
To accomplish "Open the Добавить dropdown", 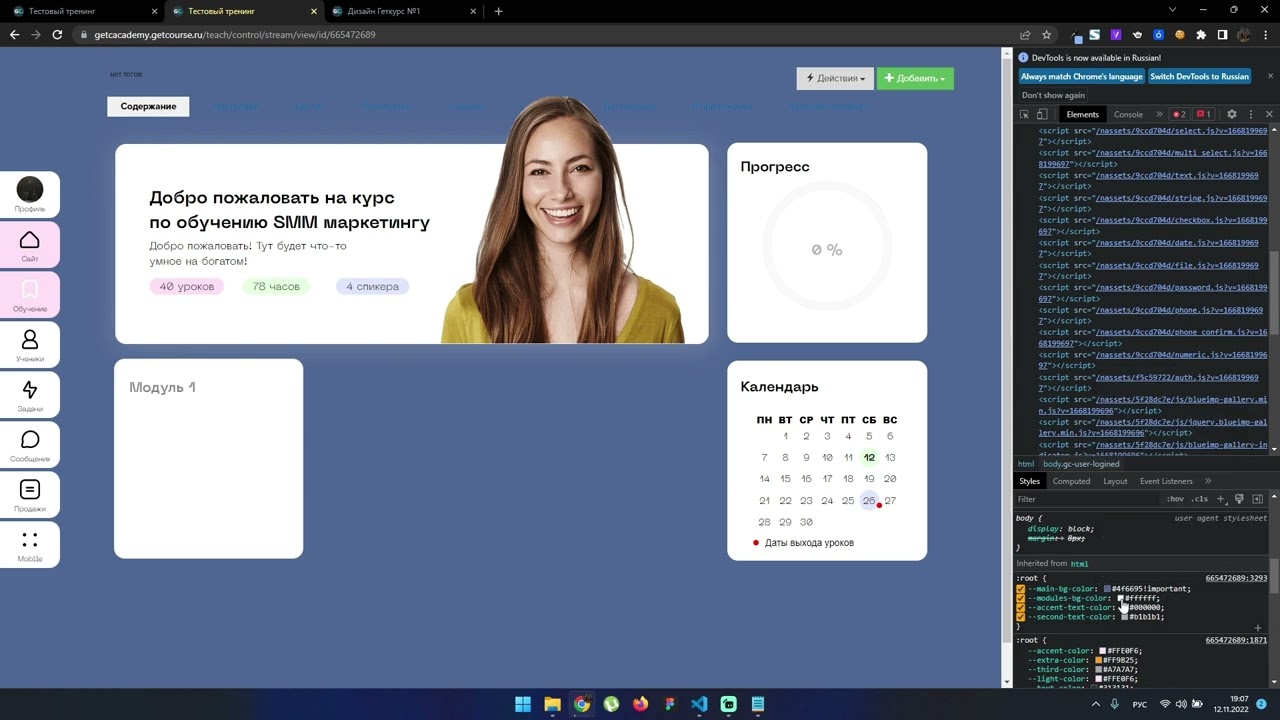I will click(x=915, y=78).
